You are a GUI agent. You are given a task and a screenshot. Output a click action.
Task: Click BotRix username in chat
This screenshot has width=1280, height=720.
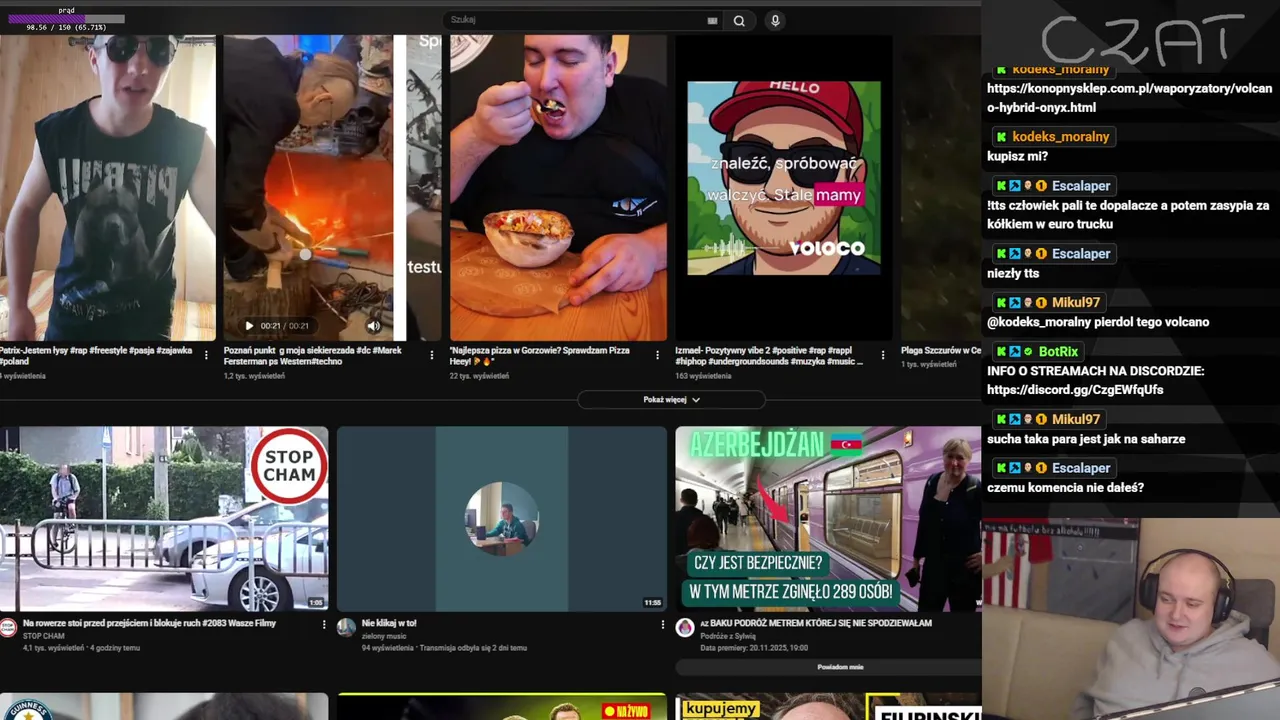pyautogui.click(x=1058, y=352)
